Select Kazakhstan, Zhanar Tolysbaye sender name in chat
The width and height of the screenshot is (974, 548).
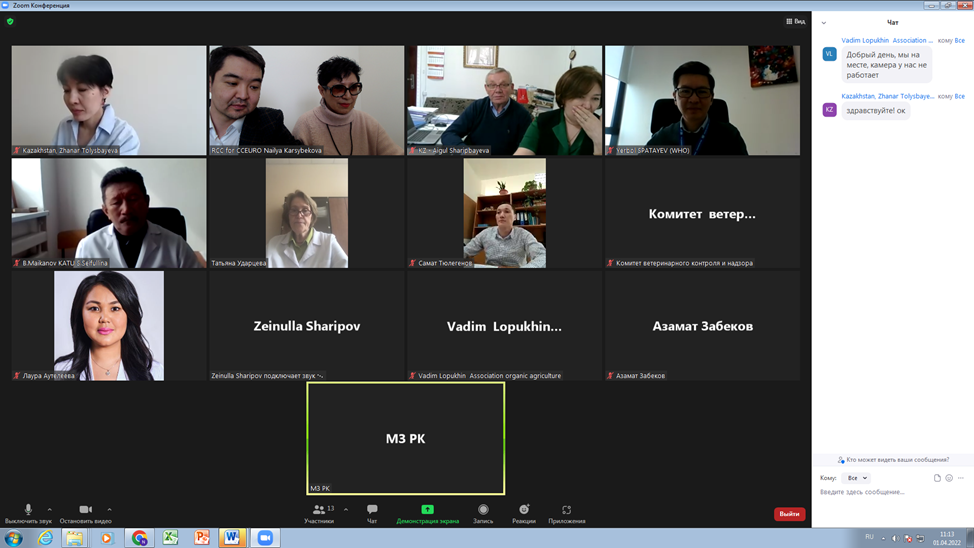pyautogui.click(x=888, y=96)
